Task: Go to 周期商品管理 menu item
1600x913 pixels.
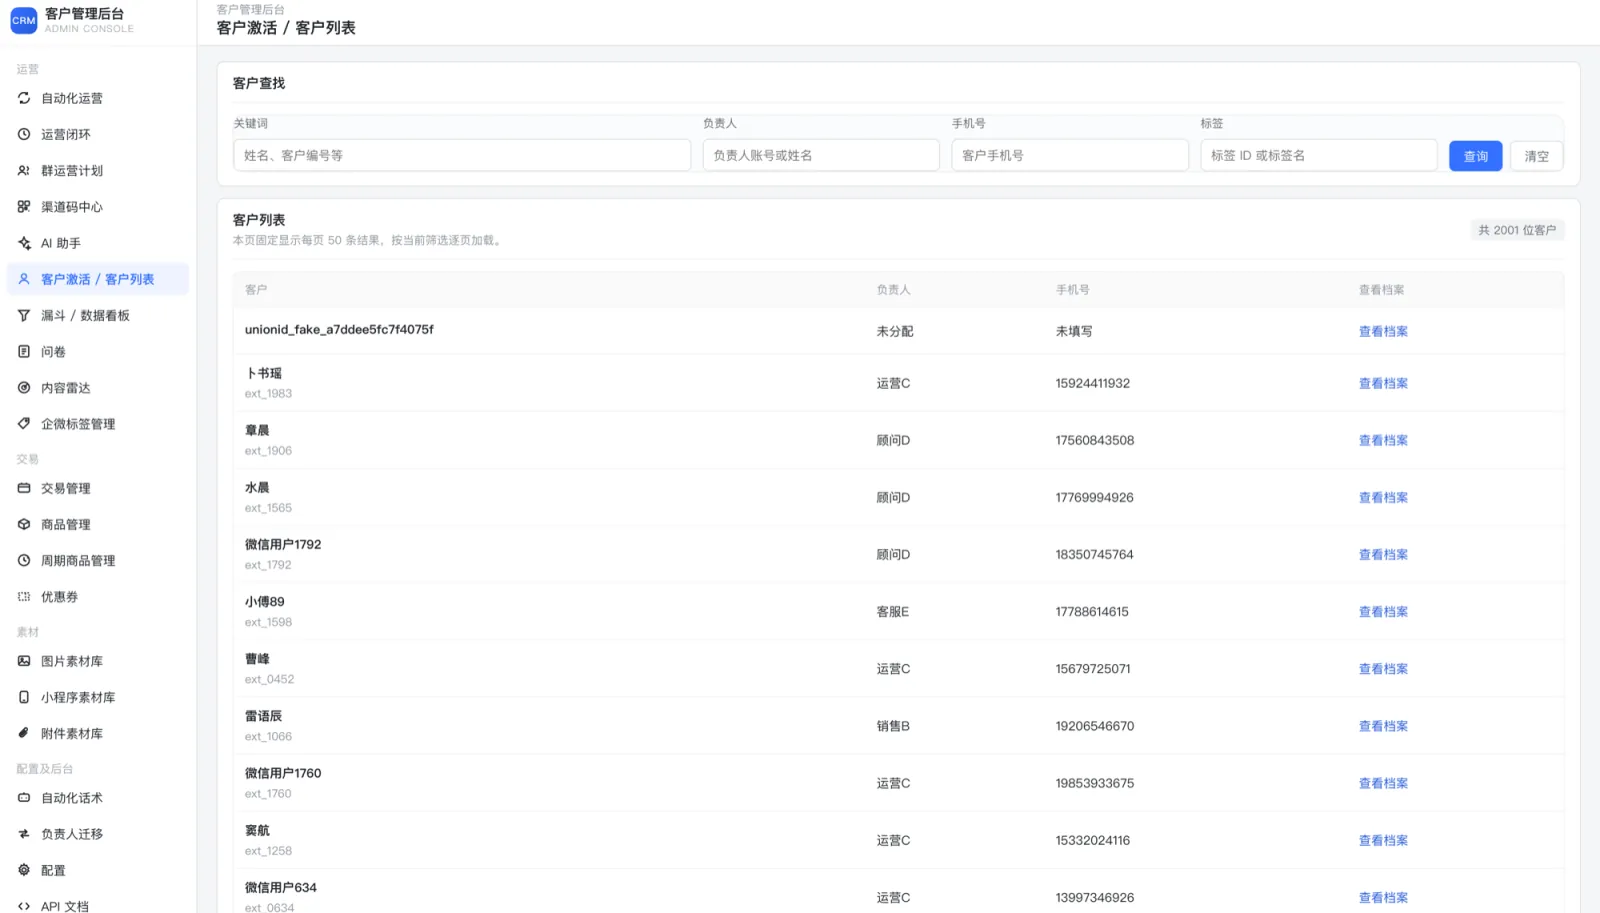Action: pos(98,561)
